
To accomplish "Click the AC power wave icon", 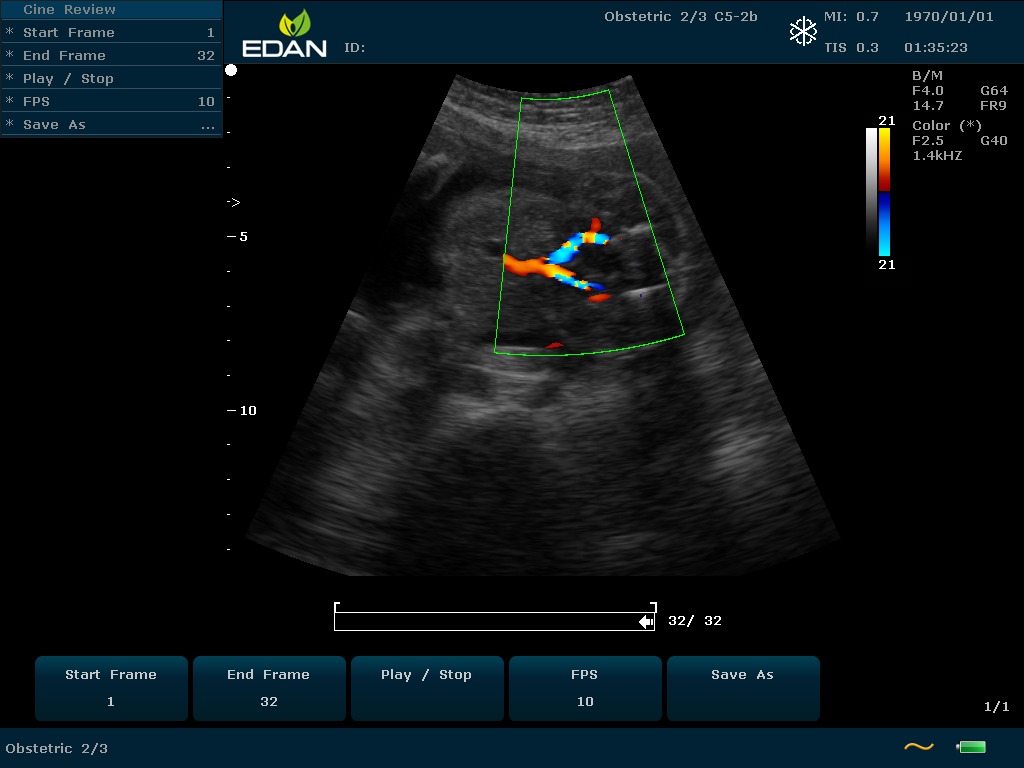I will [x=918, y=747].
